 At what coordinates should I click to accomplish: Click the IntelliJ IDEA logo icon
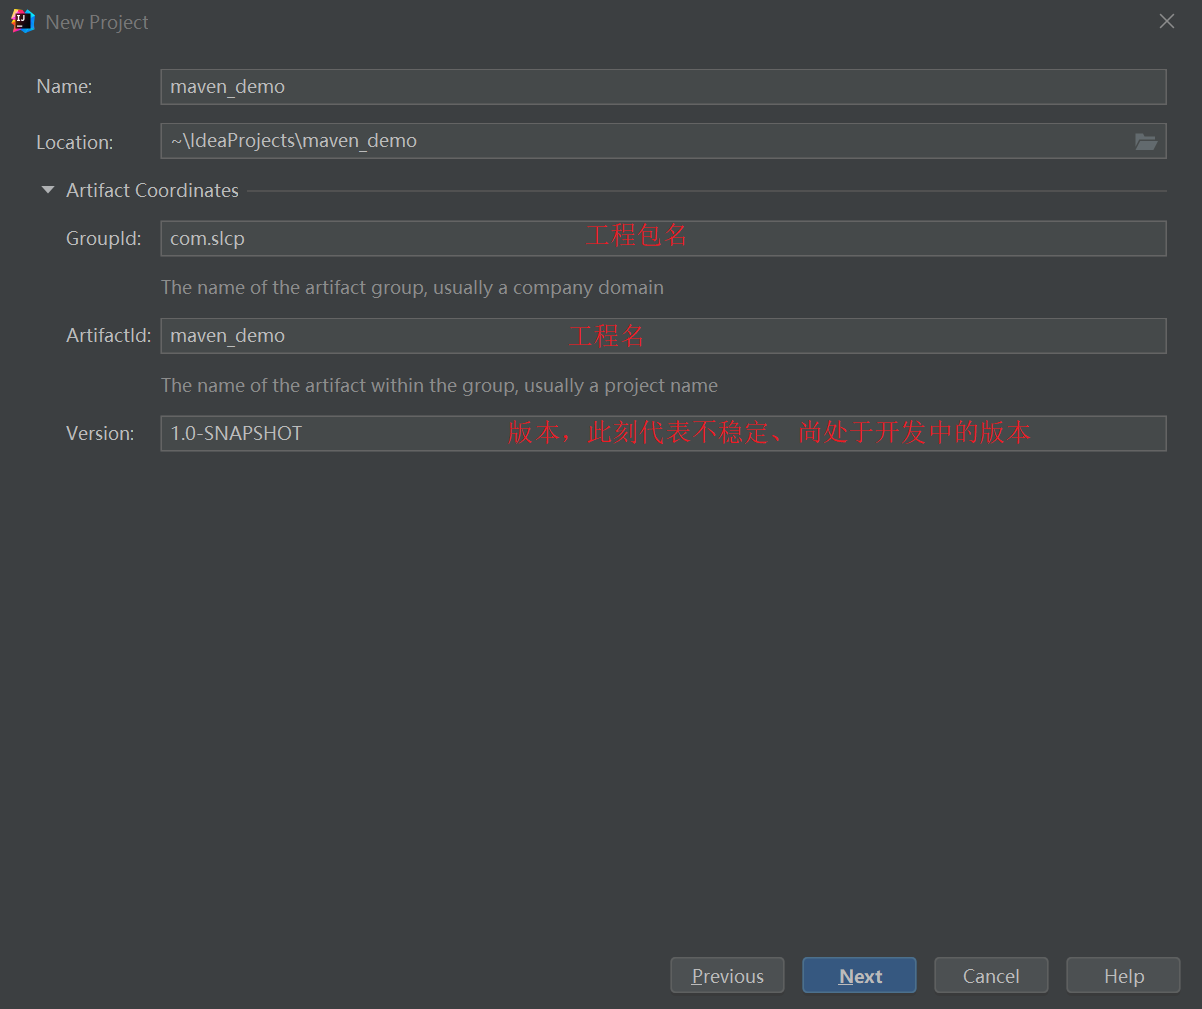pos(22,21)
